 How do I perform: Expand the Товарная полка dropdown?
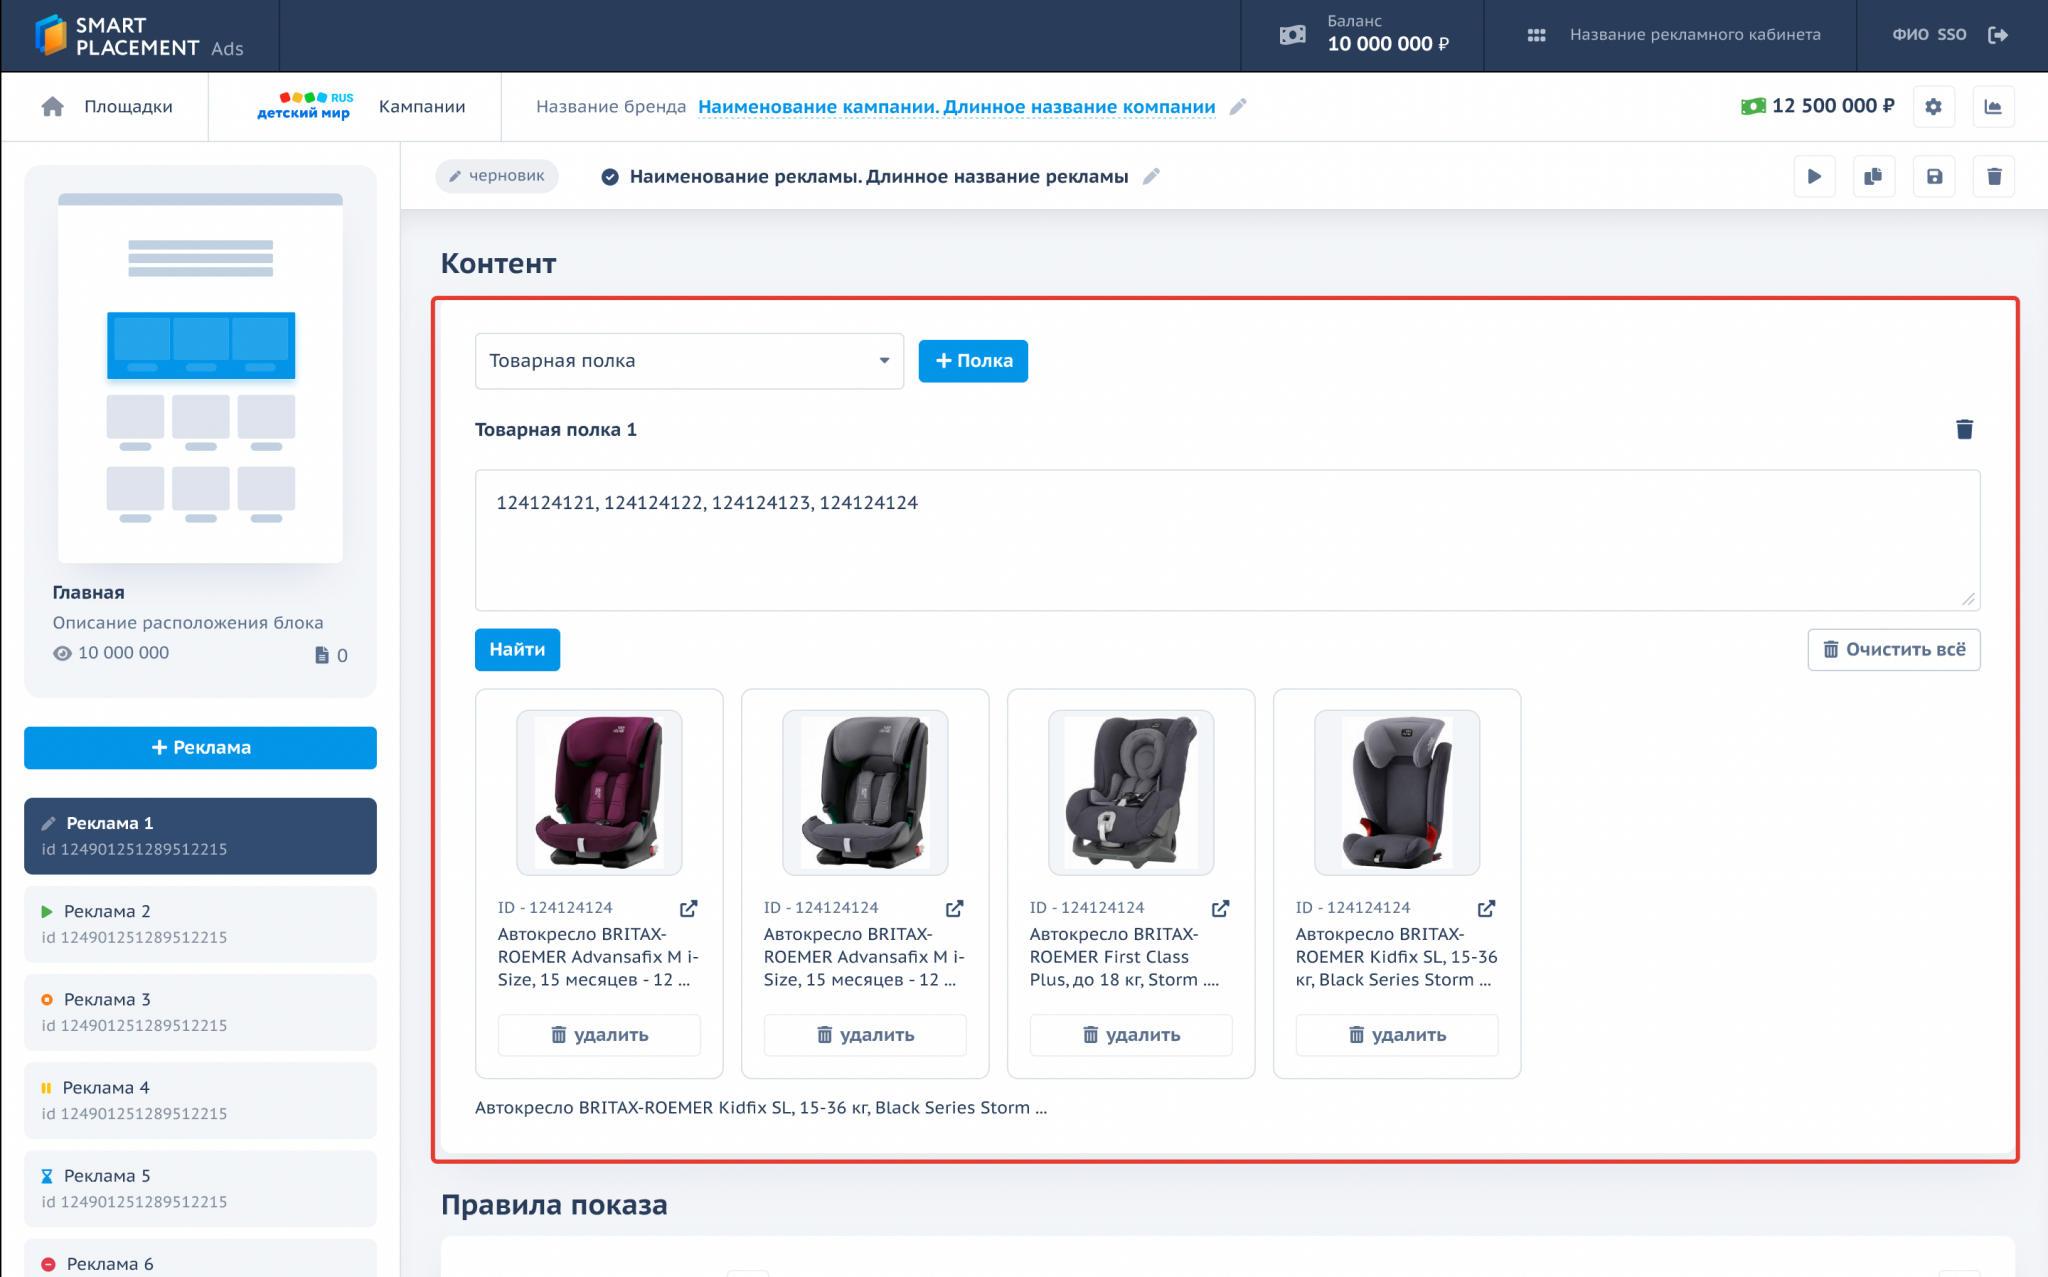click(x=689, y=361)
